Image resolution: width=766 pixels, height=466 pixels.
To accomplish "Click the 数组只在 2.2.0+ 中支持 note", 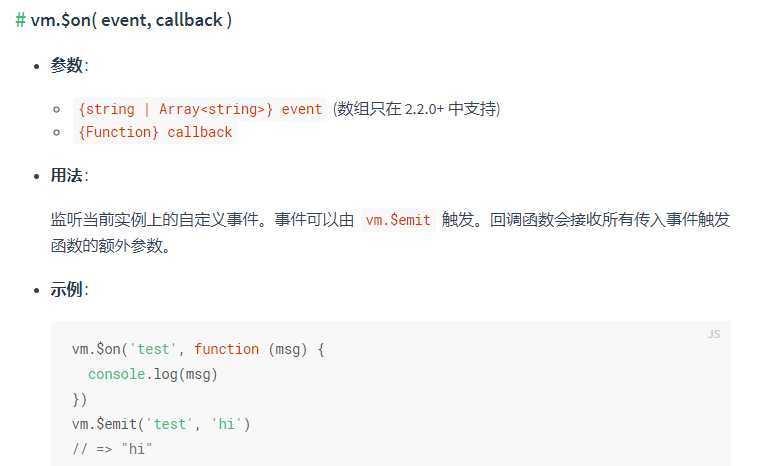I will tap(416, 109).
